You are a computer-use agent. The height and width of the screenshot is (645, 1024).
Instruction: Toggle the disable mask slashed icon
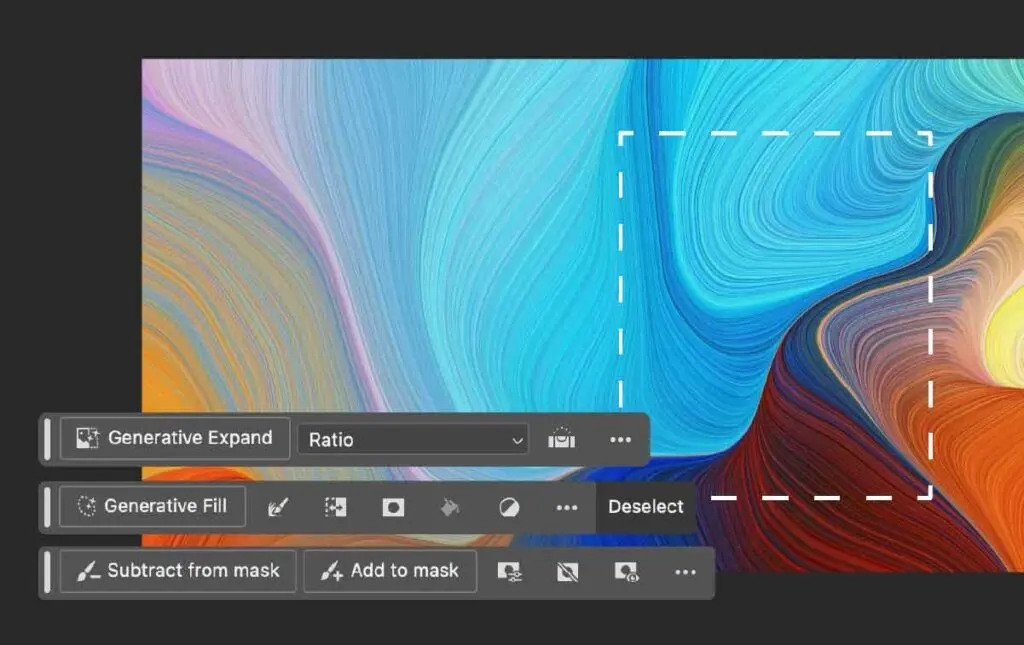(568, 572)
